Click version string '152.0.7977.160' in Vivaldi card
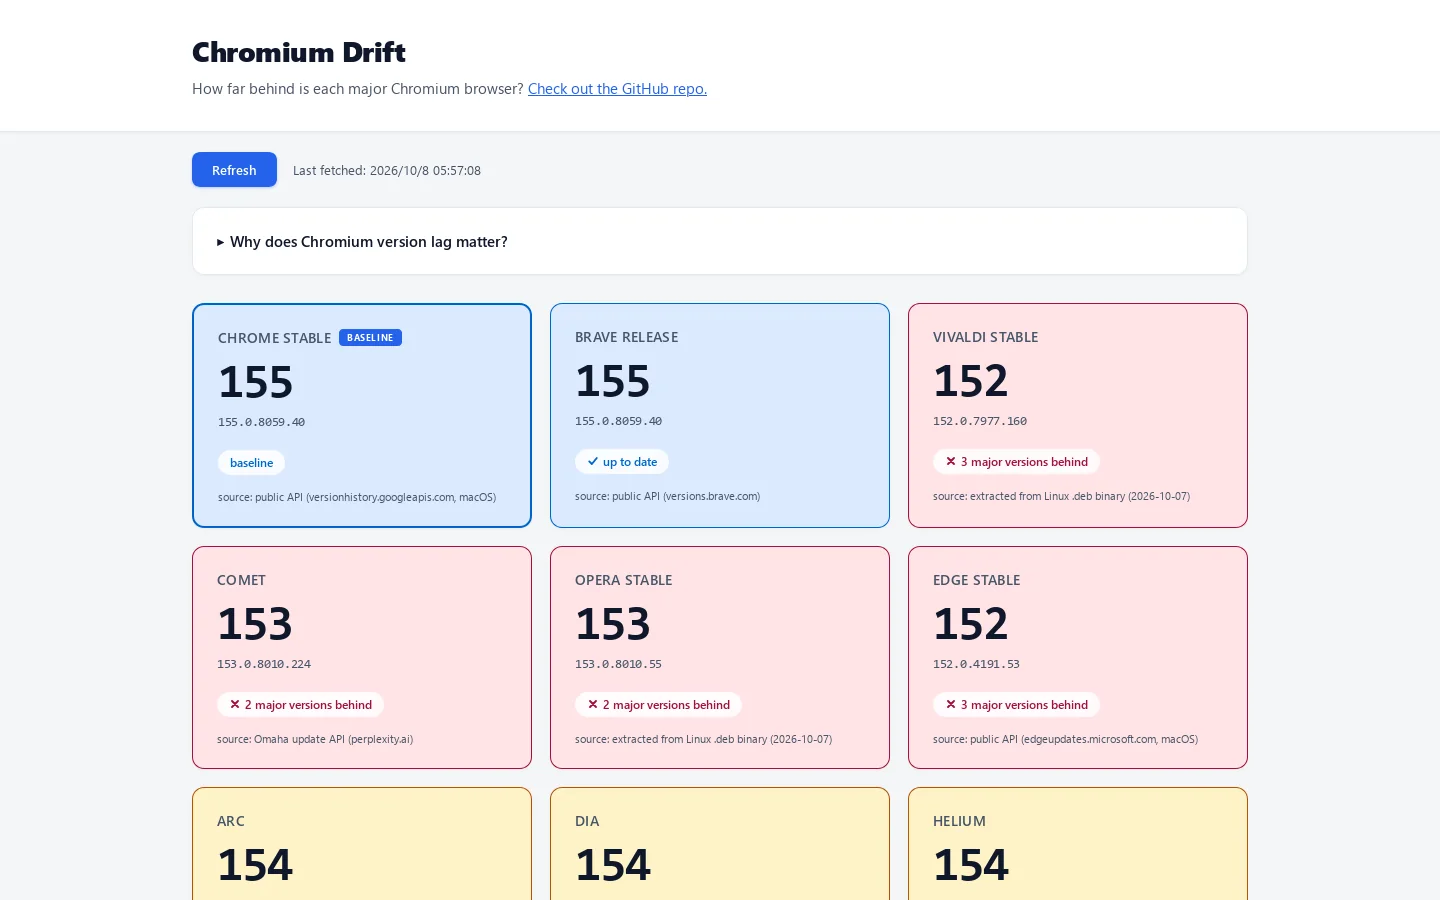1440x900 pixels. click(x=980, y=421)
